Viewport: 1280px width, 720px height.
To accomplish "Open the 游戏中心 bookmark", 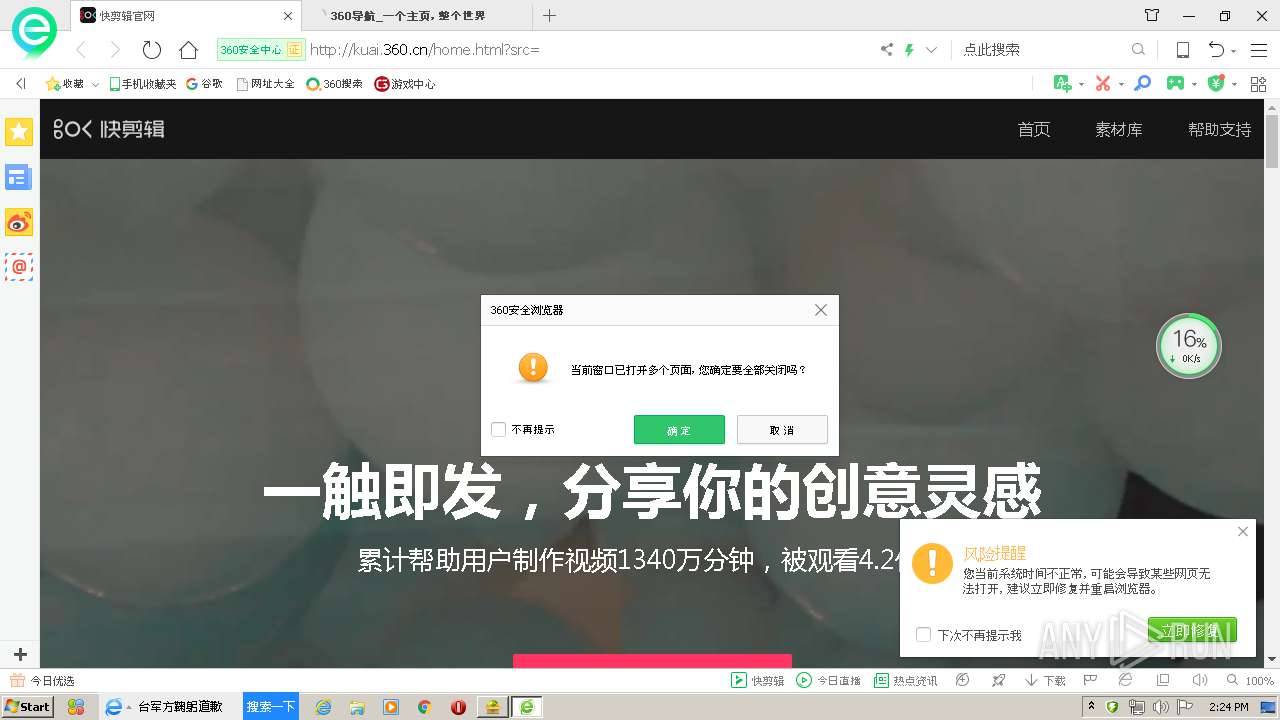I will (405, 84).
